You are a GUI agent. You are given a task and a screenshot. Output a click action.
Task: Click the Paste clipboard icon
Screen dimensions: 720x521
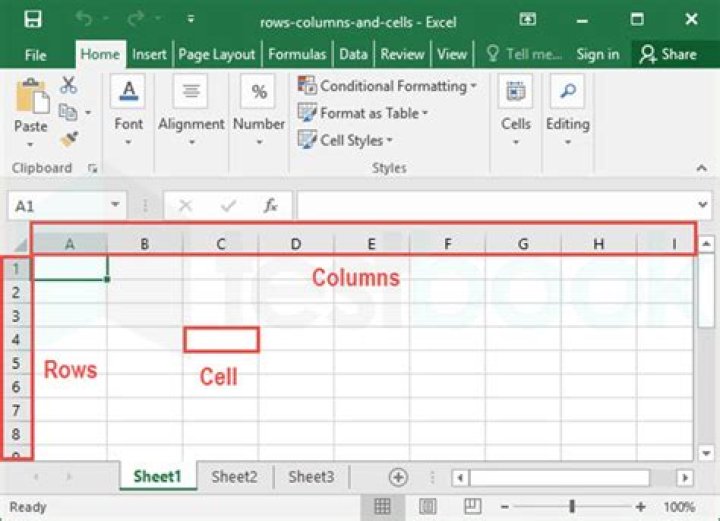coord(32,96)
